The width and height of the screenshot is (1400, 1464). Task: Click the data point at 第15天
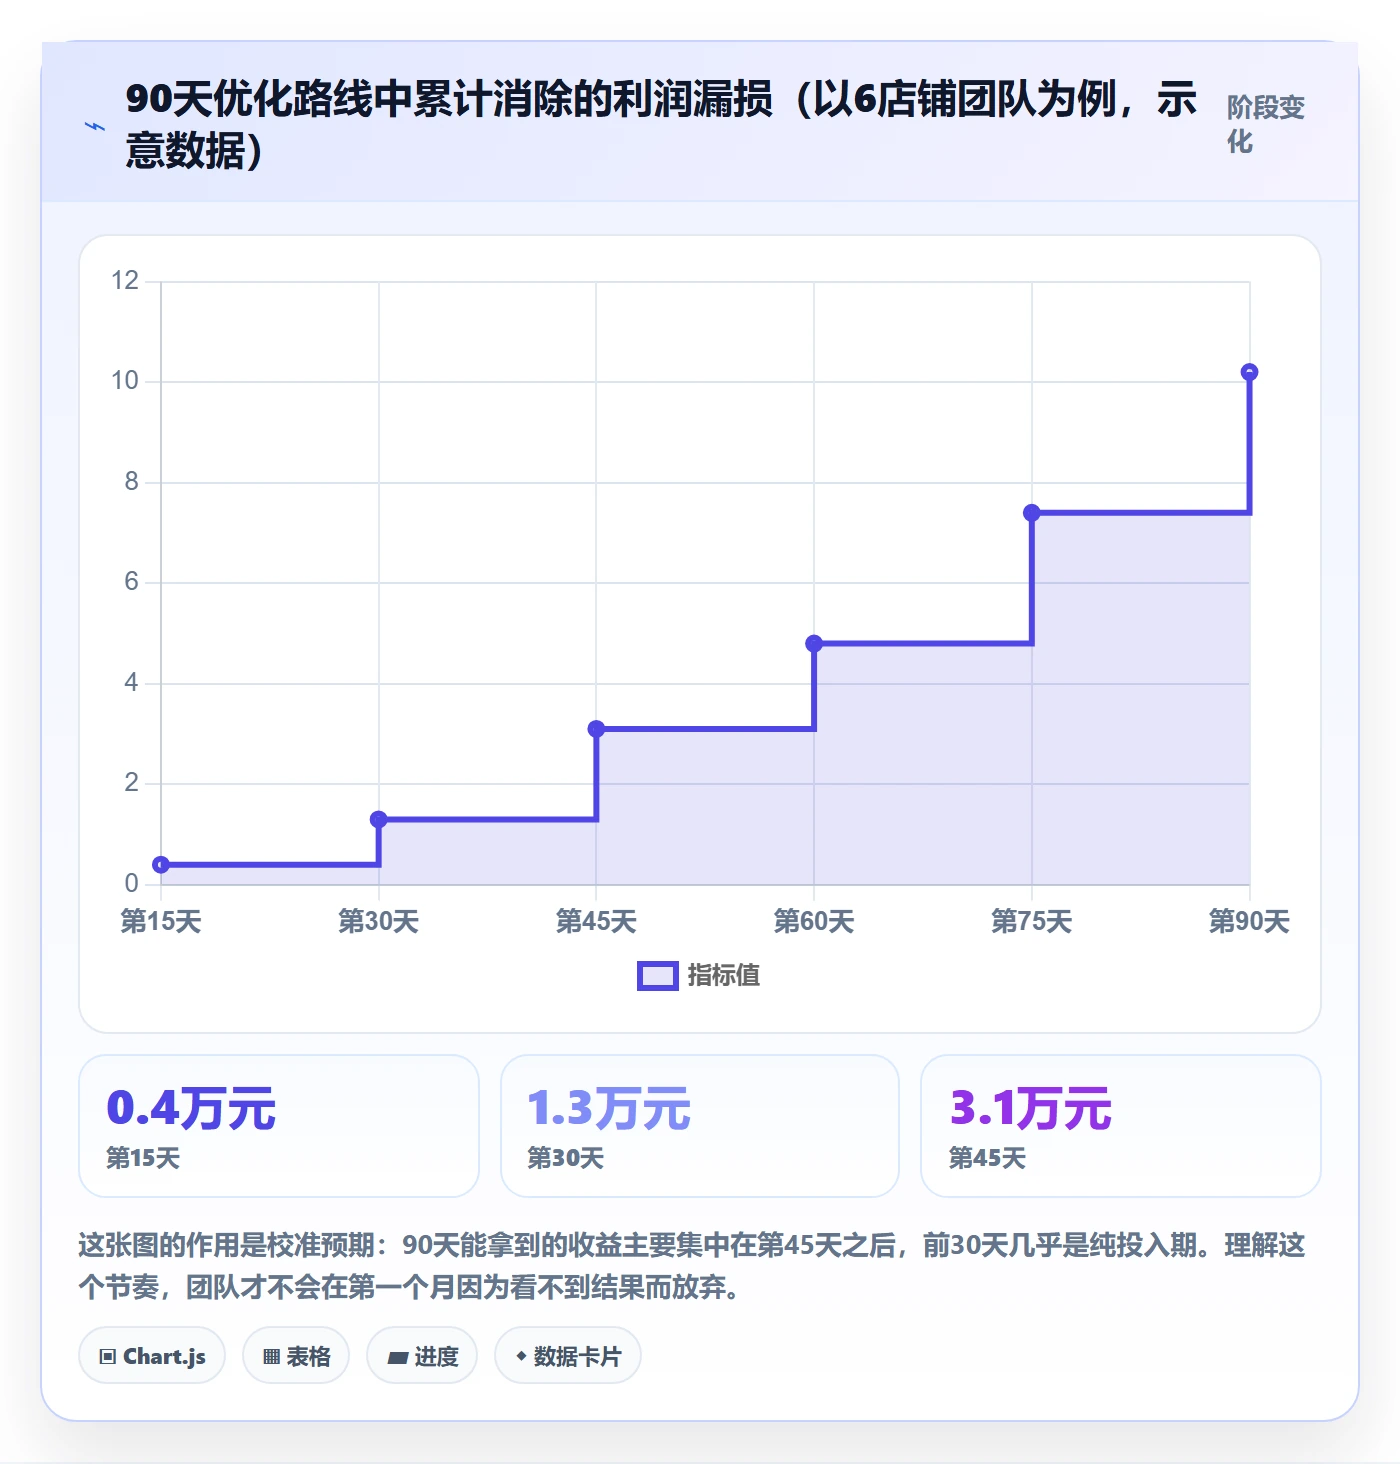pyautogui.click(x=161, y=865)
